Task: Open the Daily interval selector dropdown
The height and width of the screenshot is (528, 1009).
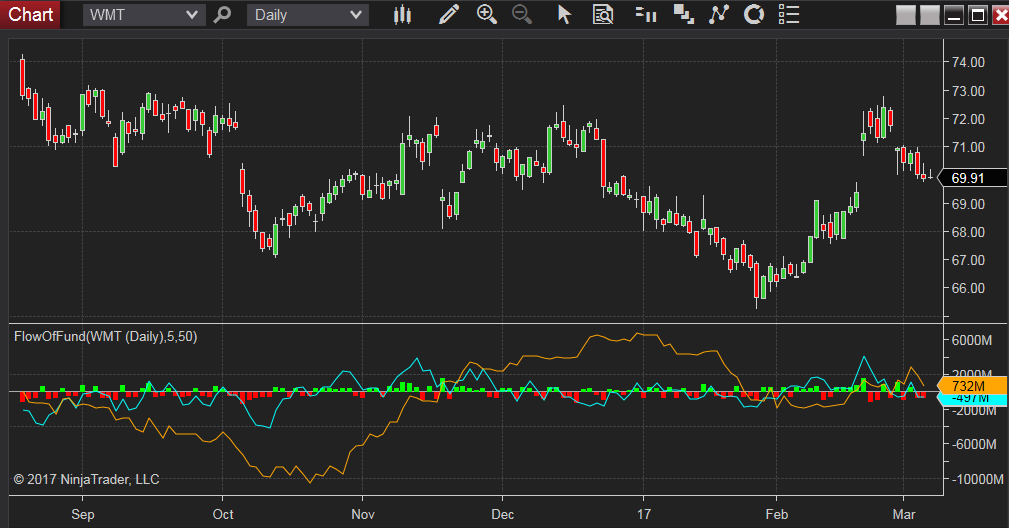Action: [308, 15]
